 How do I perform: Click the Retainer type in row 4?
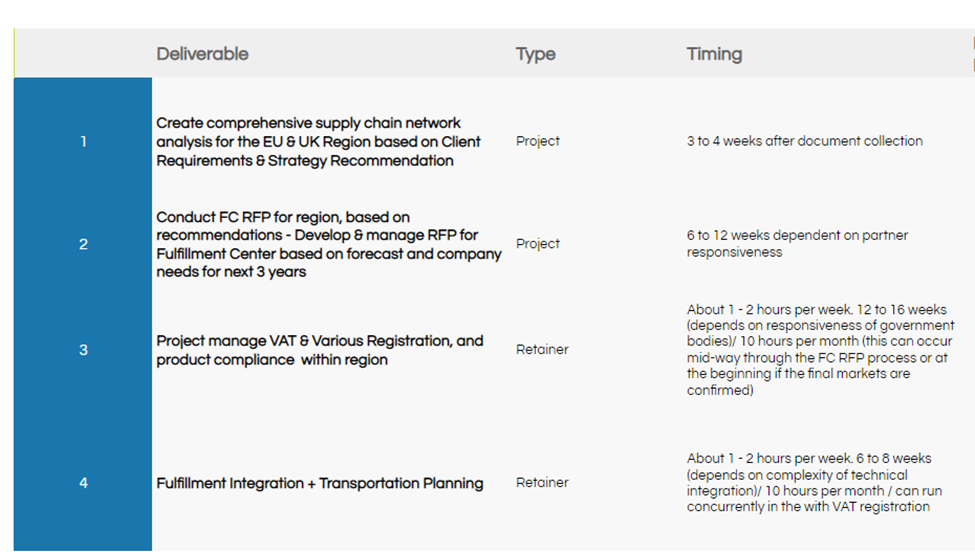542,482
